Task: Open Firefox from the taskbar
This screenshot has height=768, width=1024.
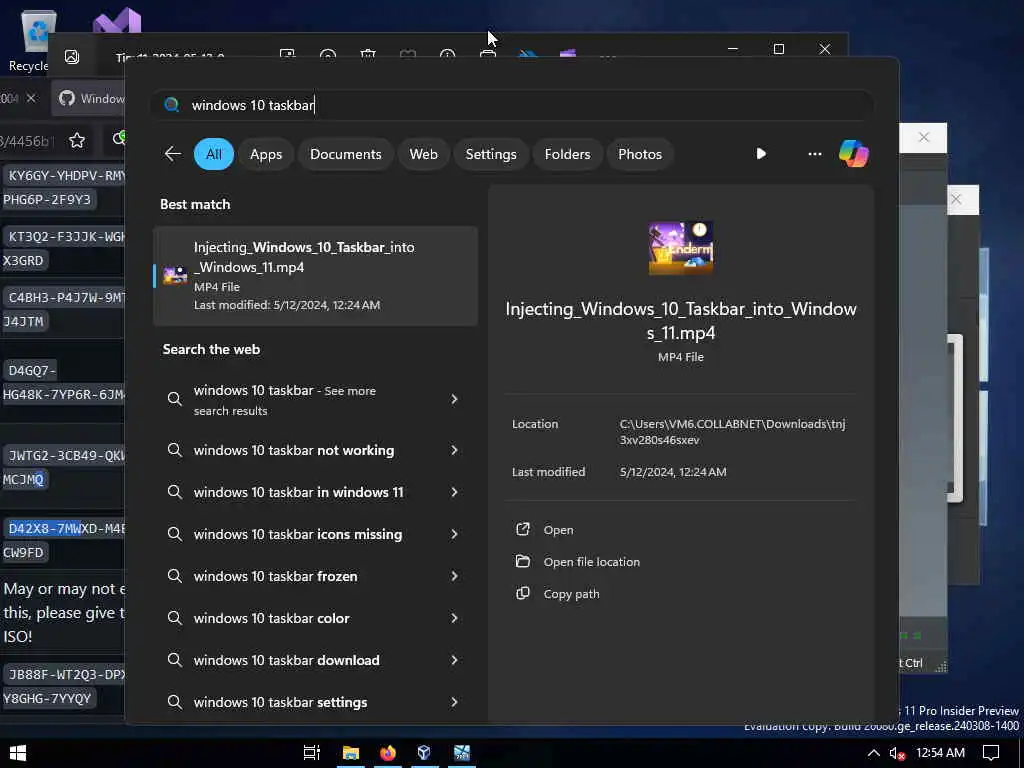Action: (x=388, y=753)
